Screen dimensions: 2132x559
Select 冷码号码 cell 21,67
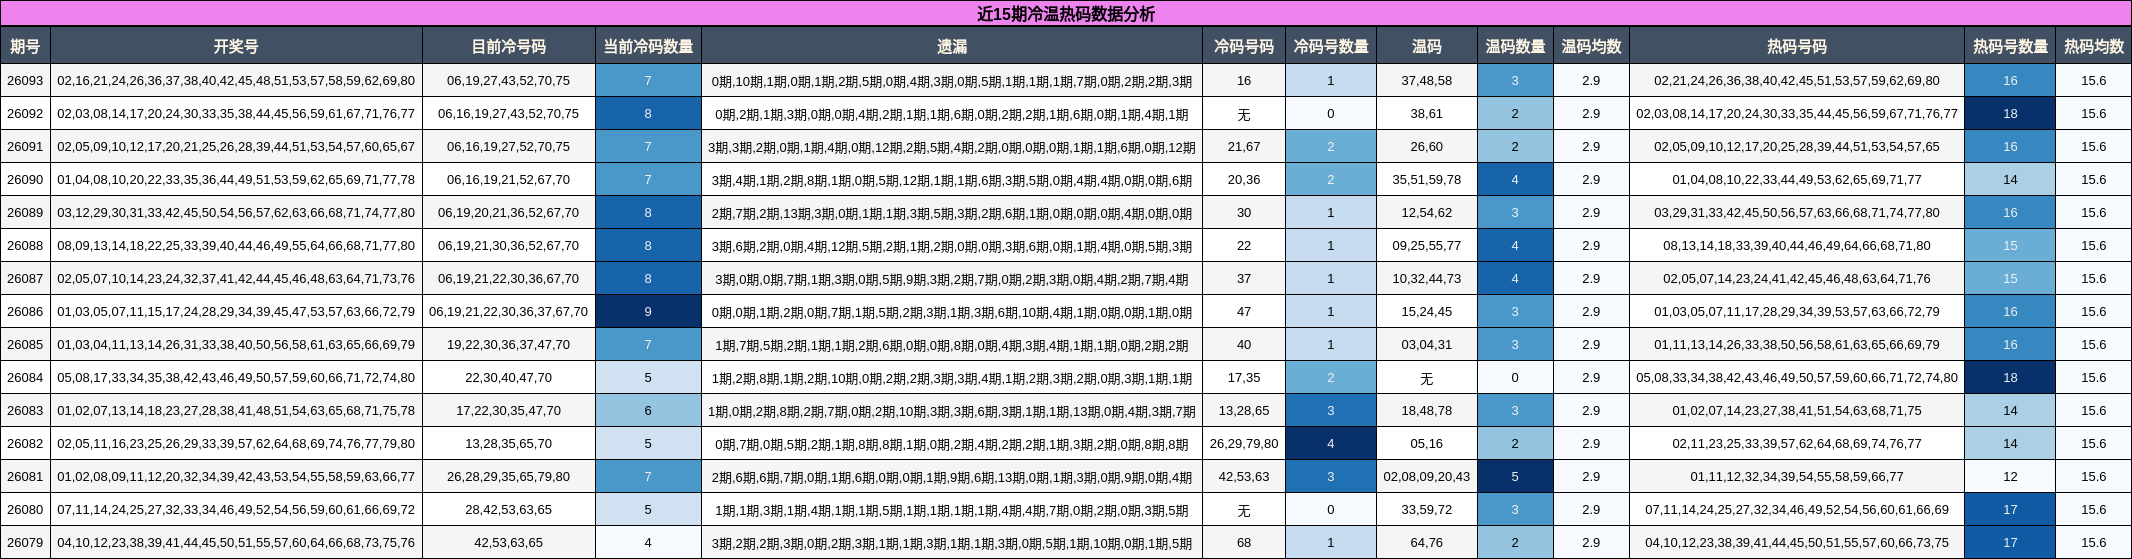point(1244,147)
